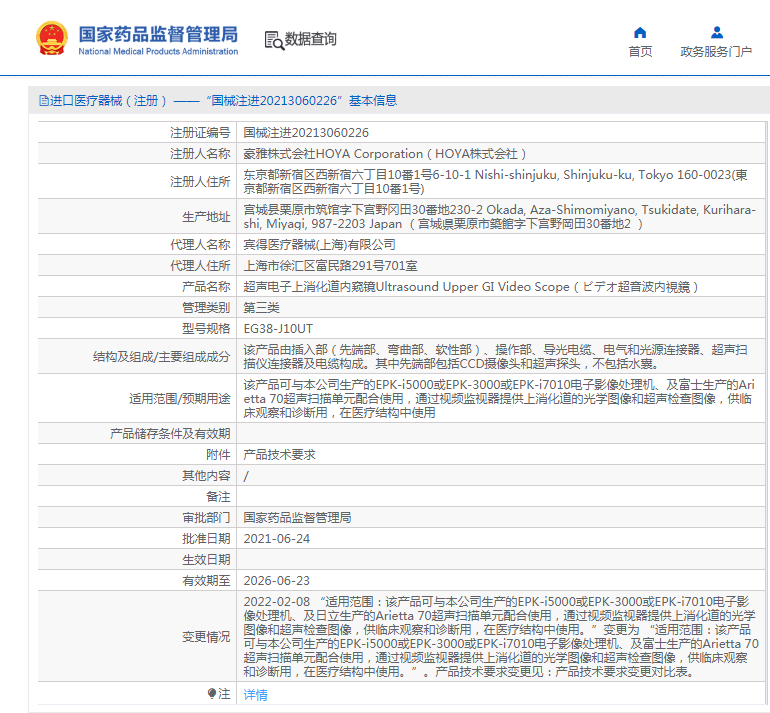Select registration number value 国械注进20213060226

pyautogui.click(x=306, y=132)
